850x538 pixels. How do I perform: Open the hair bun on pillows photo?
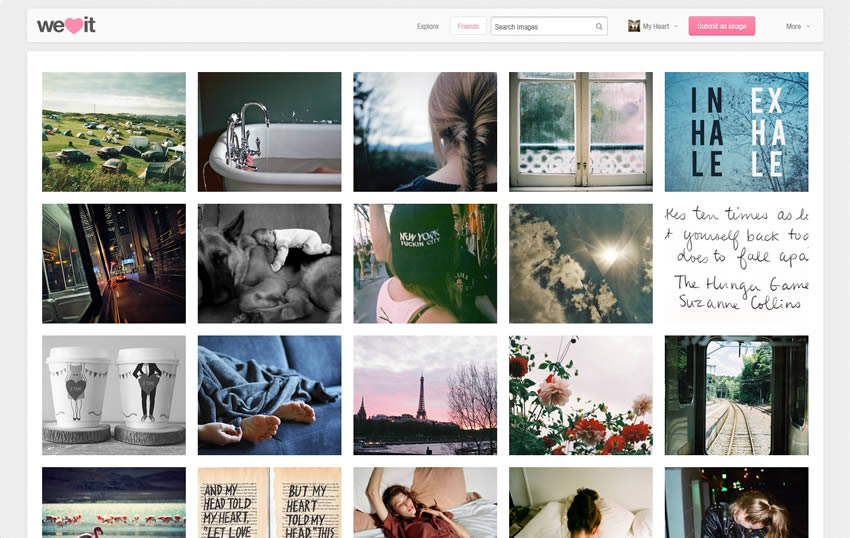(x=581, y=503)
